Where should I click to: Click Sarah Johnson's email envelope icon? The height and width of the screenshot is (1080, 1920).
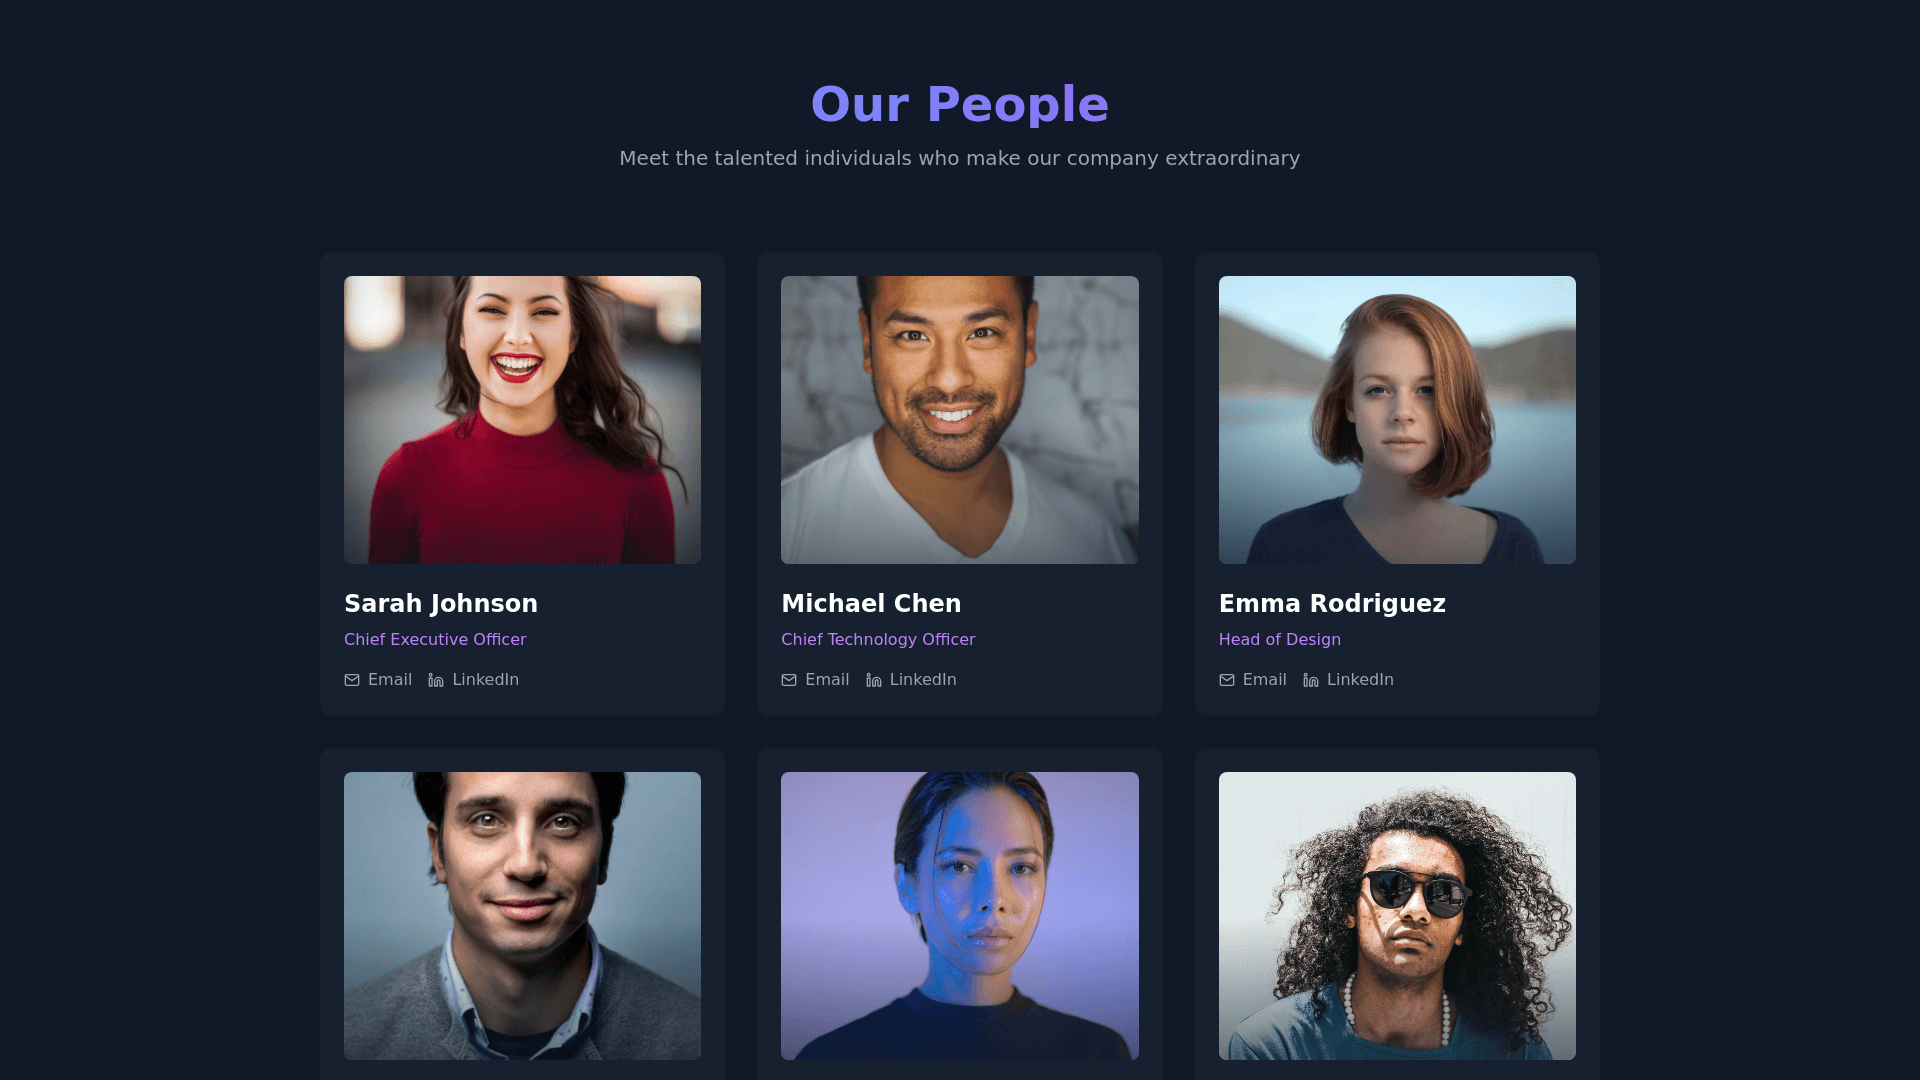(352, 680)
